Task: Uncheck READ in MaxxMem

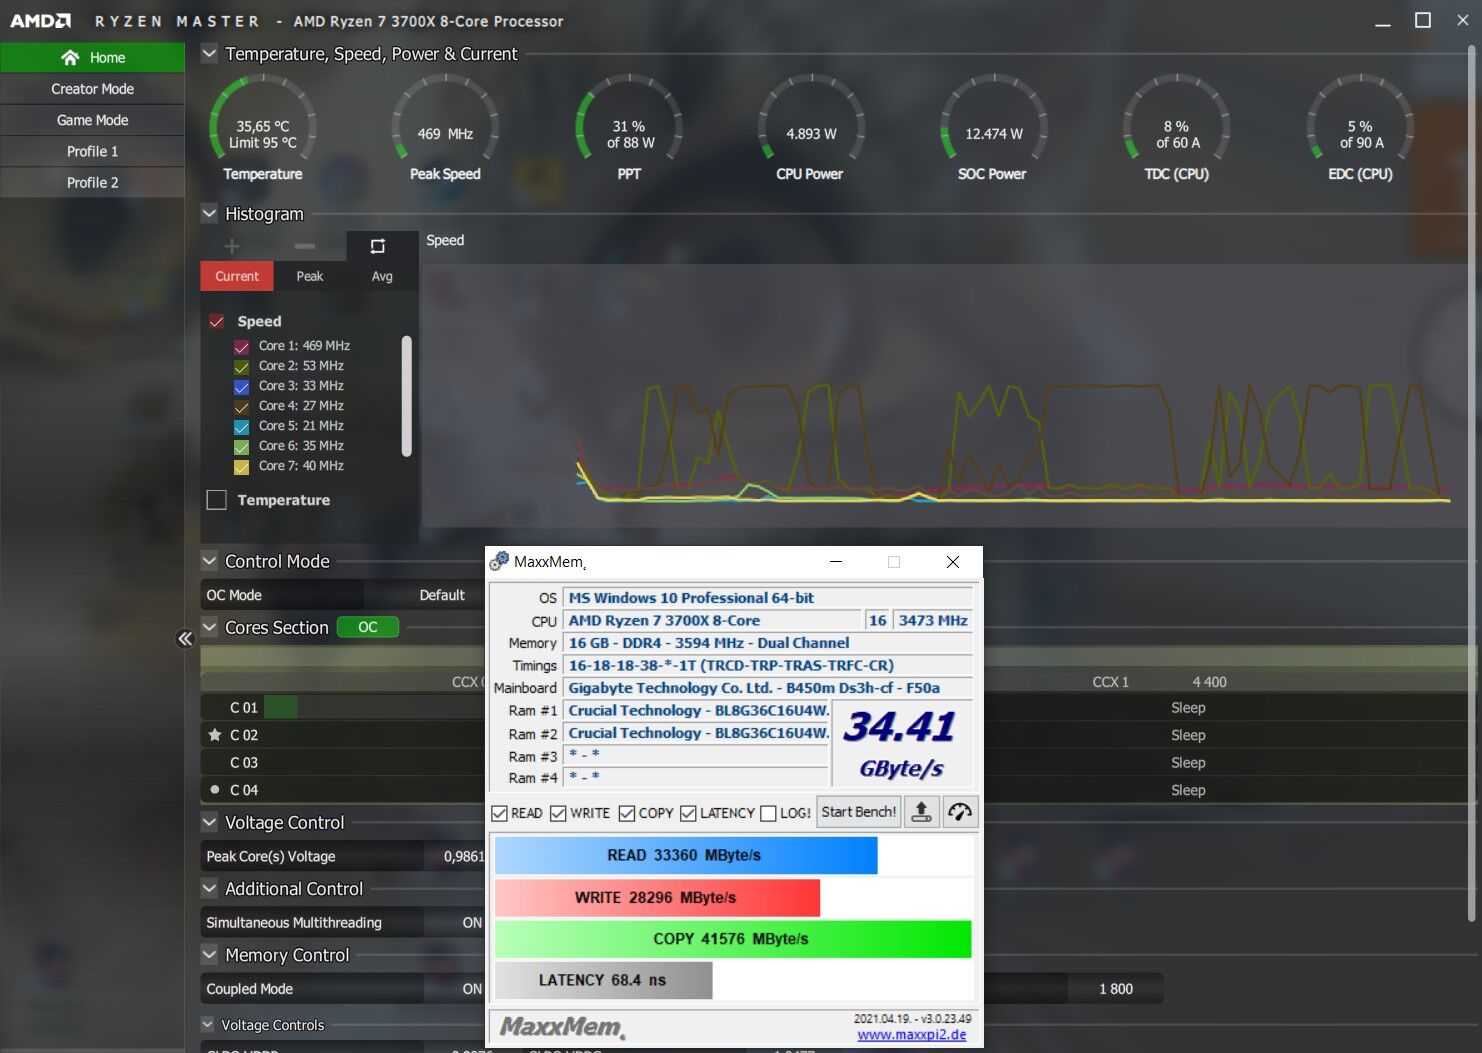Action: (x=500, y=813)
